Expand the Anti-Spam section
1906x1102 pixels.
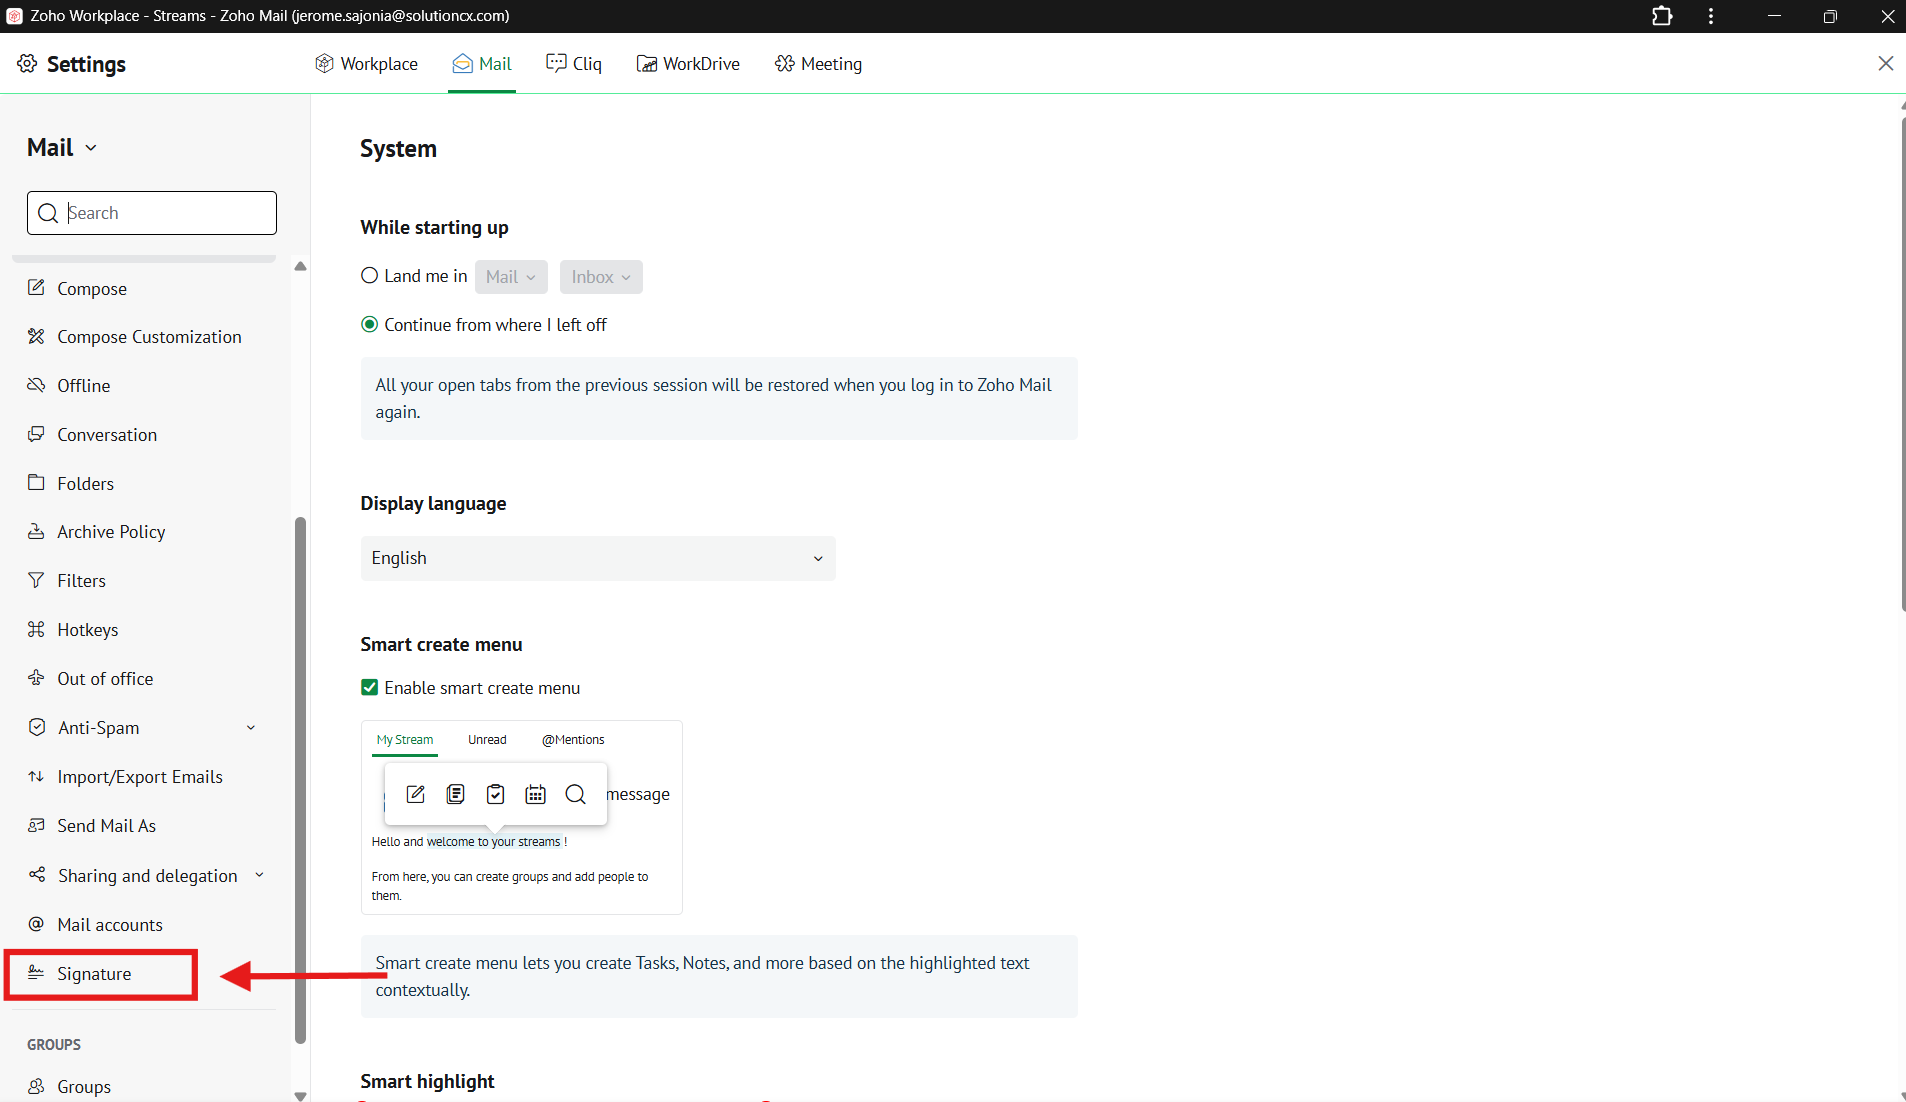(x=251, y=728)
